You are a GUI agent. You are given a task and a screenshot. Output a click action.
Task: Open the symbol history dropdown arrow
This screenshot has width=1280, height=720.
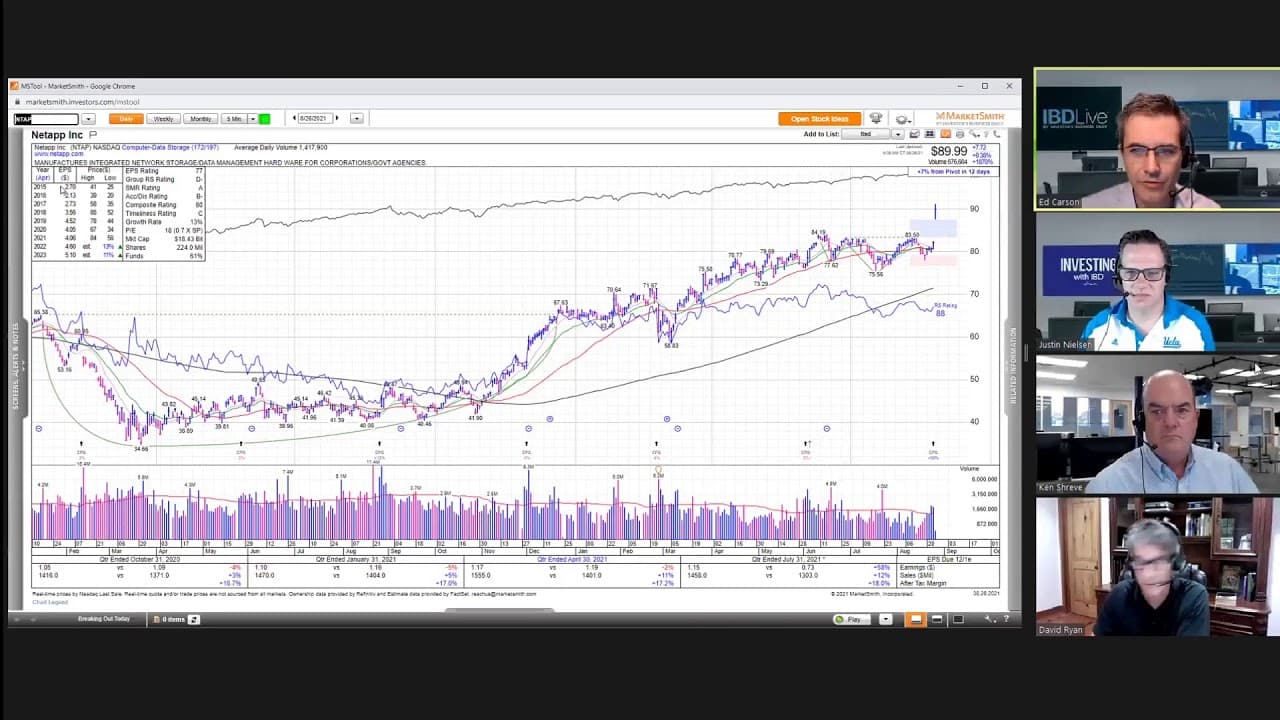[88, 119]
